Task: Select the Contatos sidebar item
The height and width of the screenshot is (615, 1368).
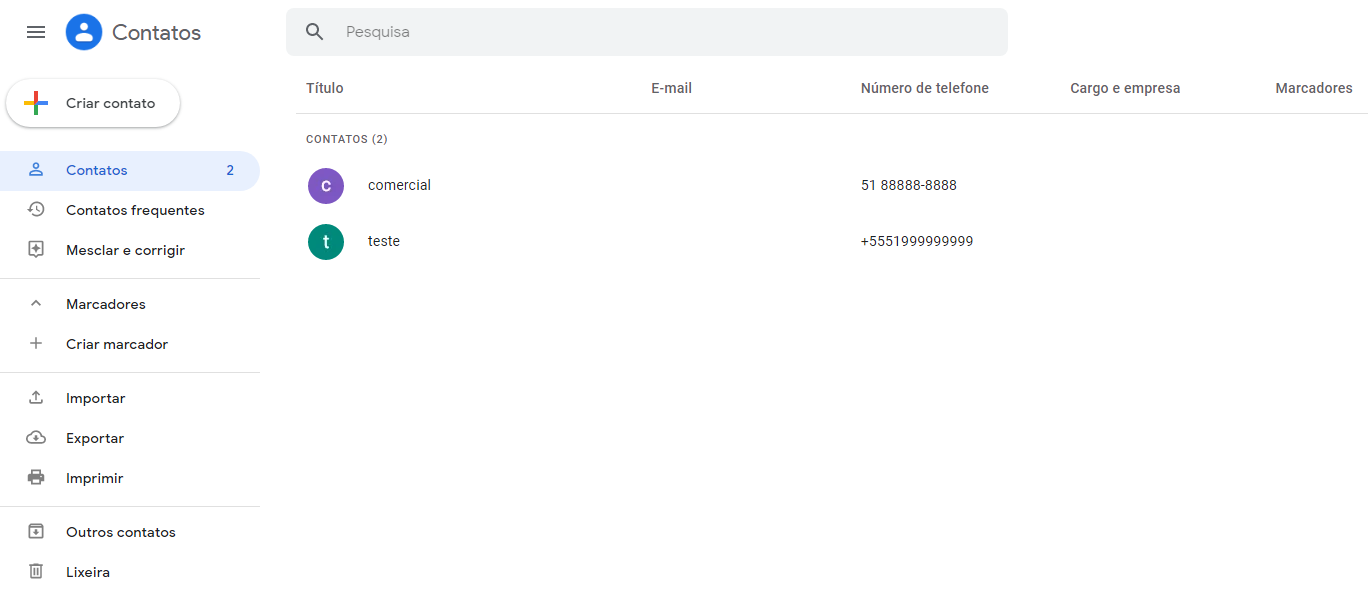Action: click(97, 170)
